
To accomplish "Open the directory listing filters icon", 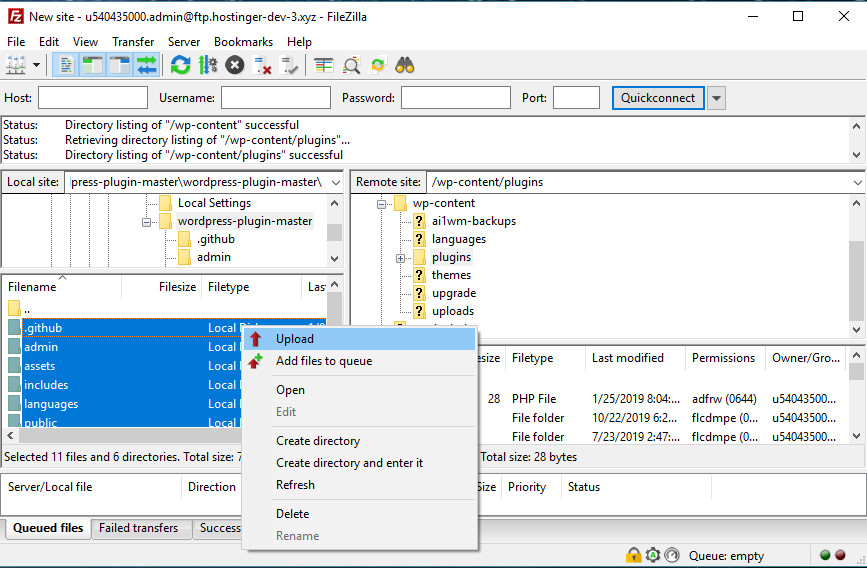I will [x=323, y=65].
